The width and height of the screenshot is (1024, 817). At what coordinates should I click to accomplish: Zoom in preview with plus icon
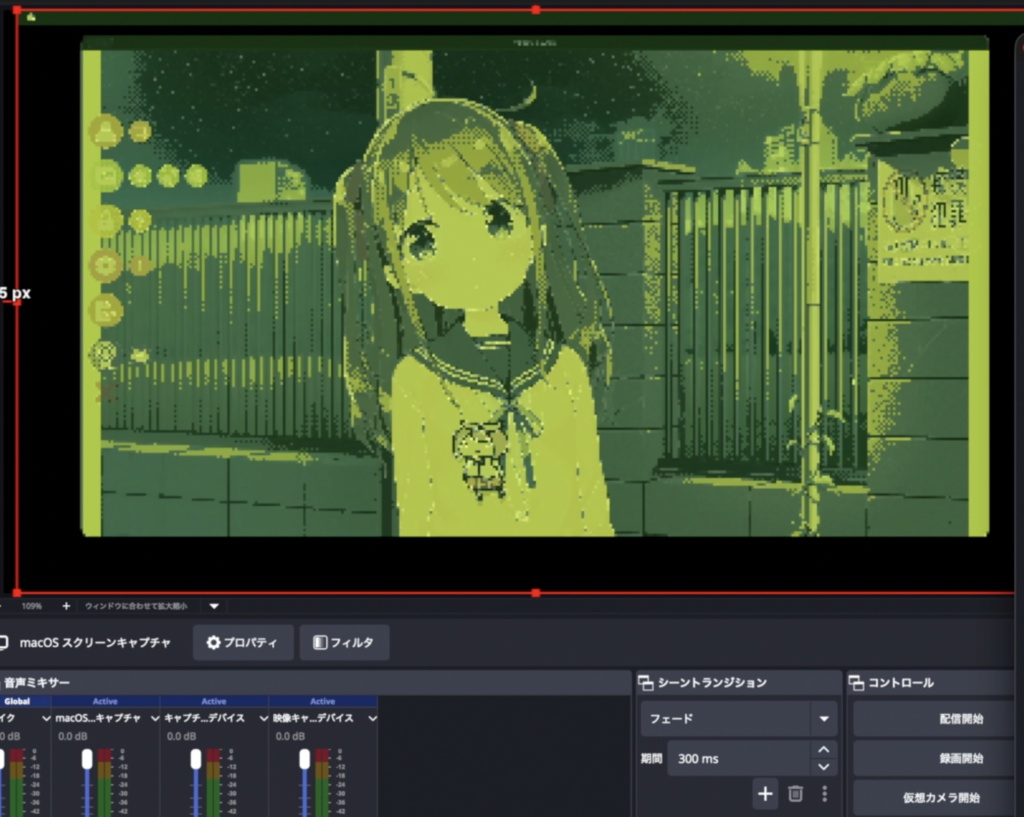[x=66, y=606]
